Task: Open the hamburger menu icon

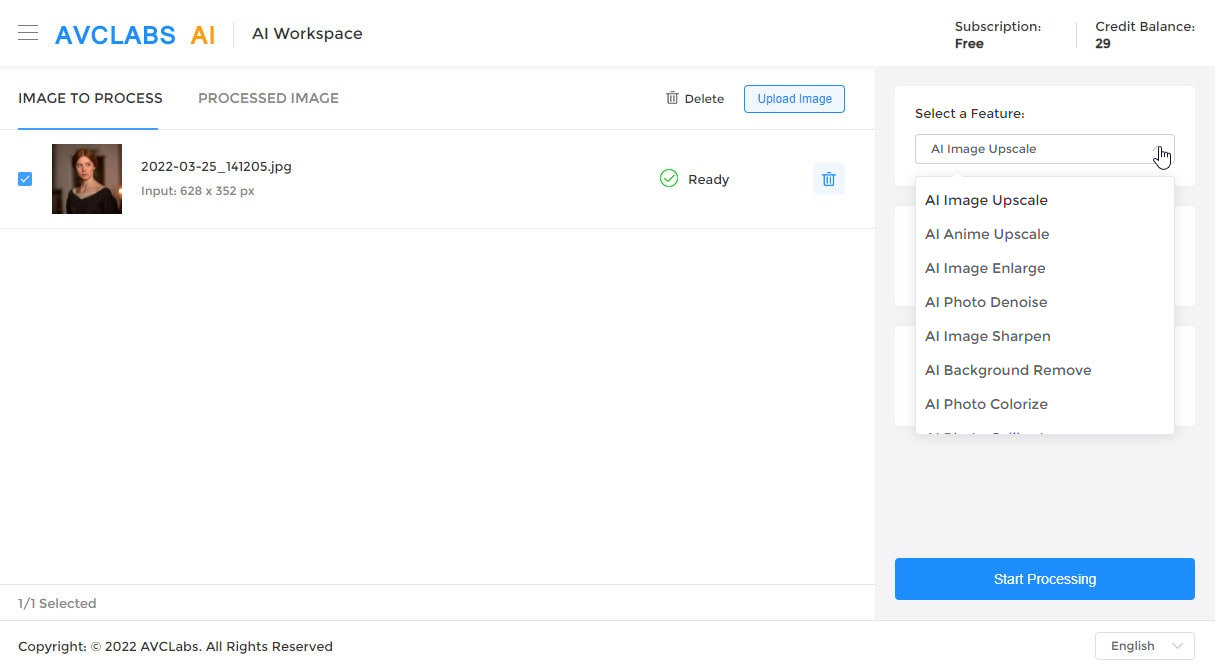Action: click(28, 33)
